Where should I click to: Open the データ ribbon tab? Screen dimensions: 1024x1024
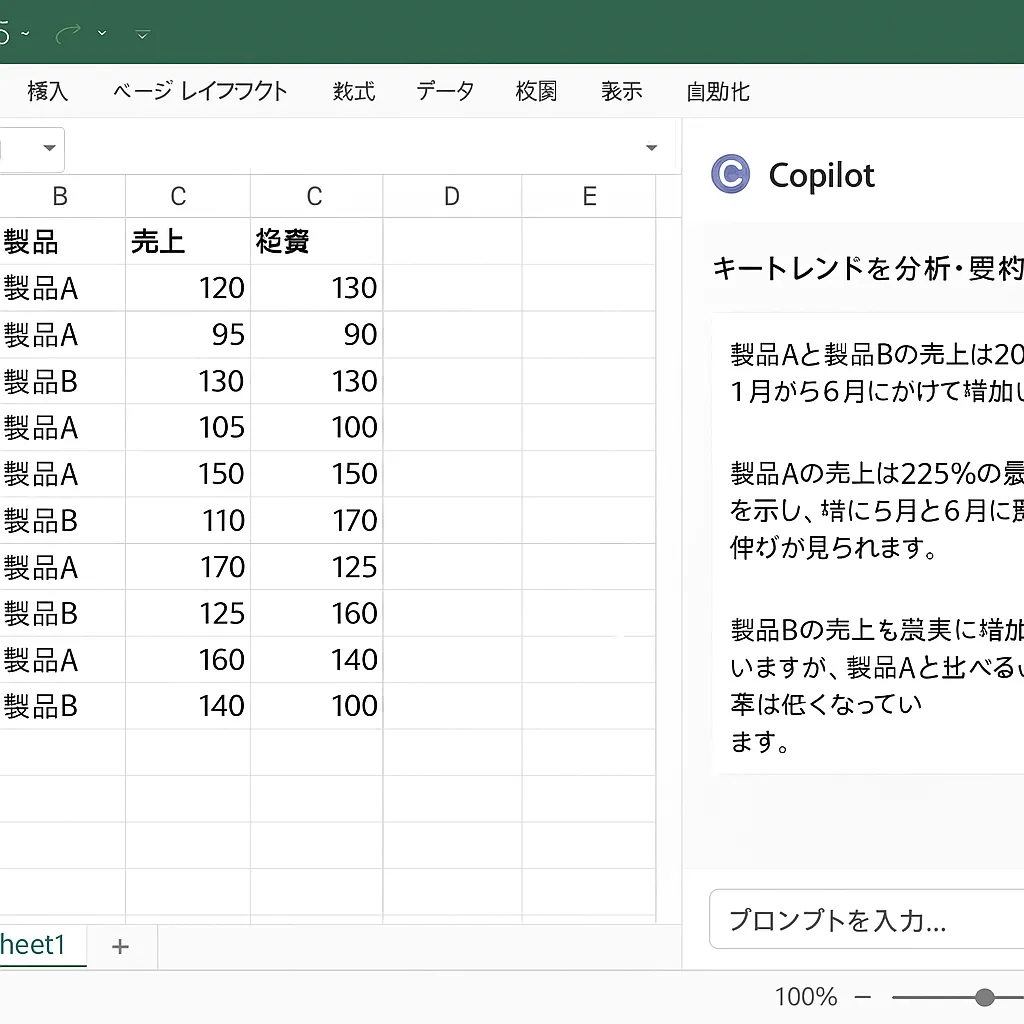point(445,92)
